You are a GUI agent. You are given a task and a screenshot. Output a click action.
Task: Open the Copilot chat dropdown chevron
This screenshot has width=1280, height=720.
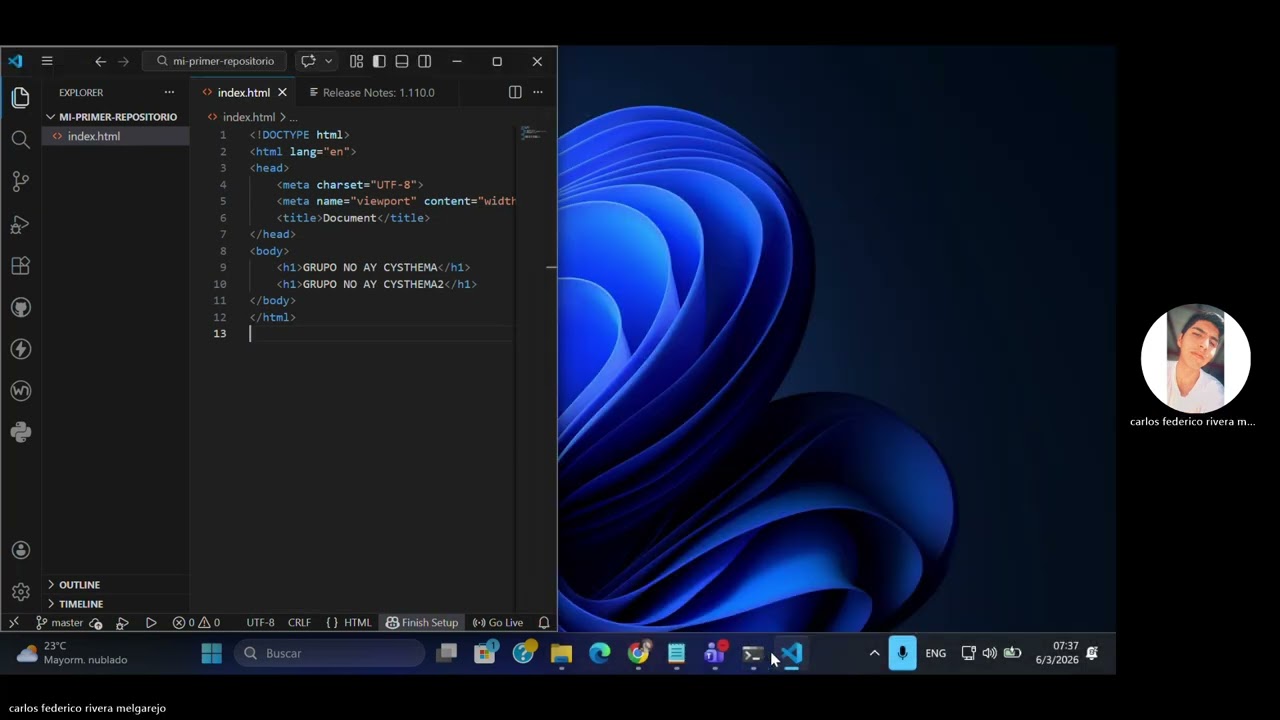coord(328,61)
